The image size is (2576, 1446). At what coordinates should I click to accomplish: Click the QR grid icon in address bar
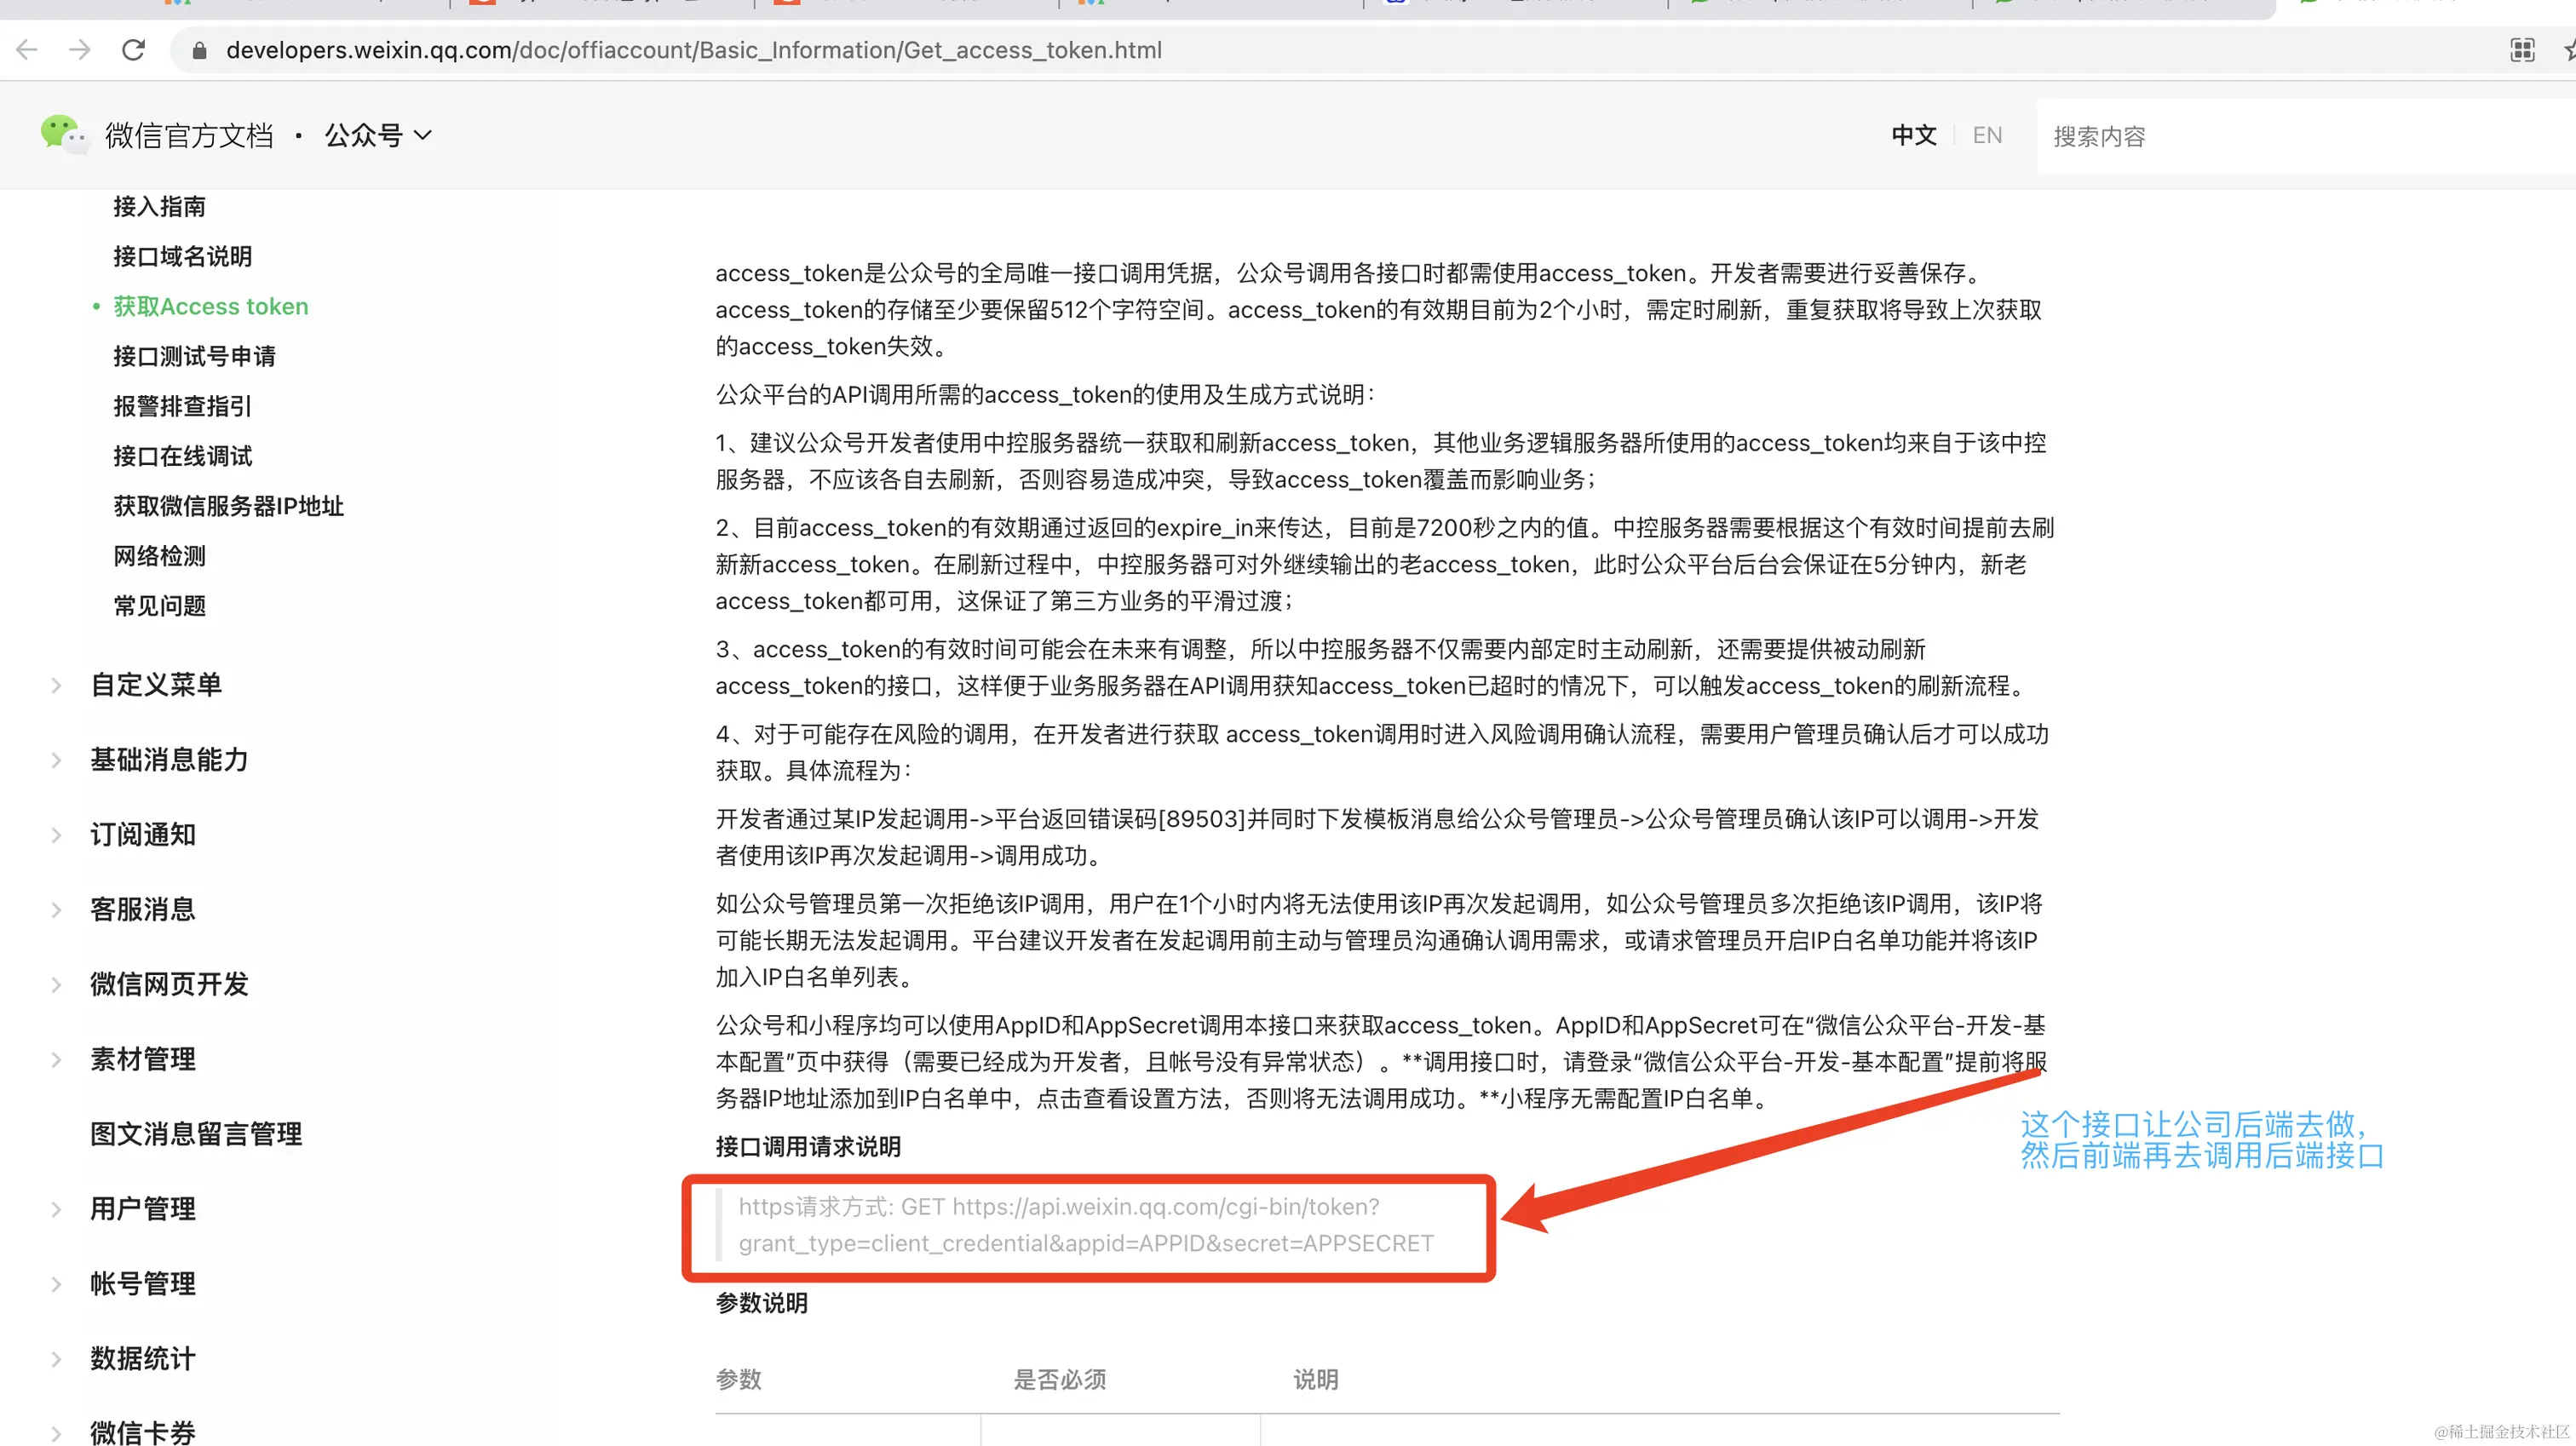(2522, 50)
